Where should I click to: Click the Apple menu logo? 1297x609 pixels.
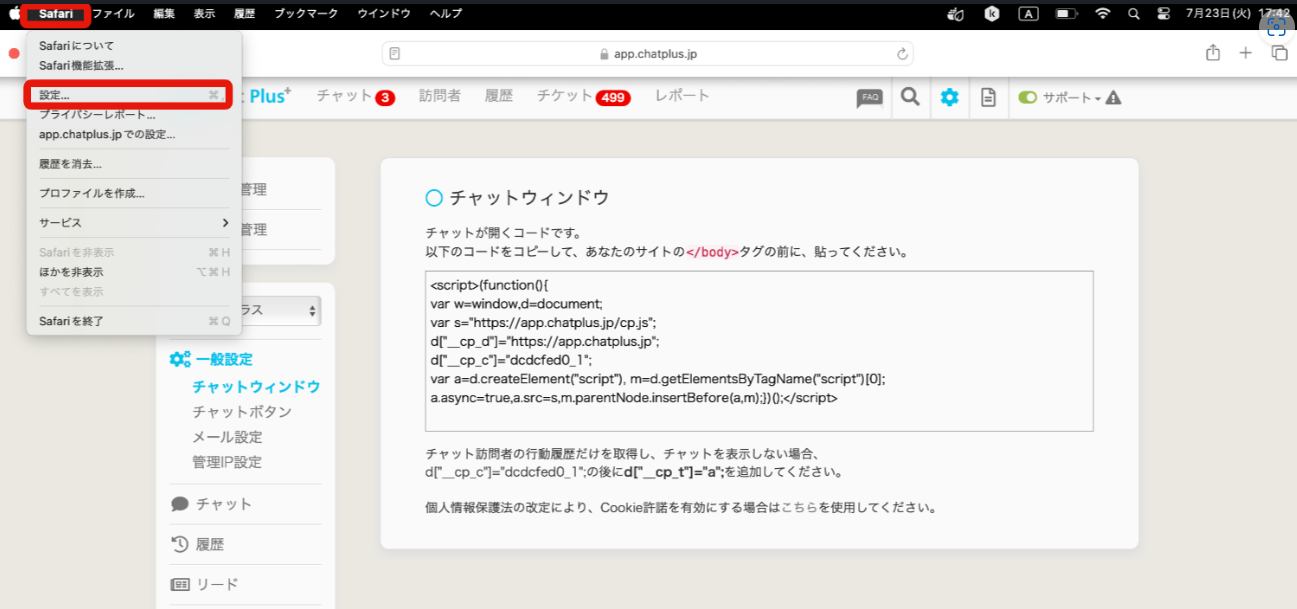[x=15, y=14]
